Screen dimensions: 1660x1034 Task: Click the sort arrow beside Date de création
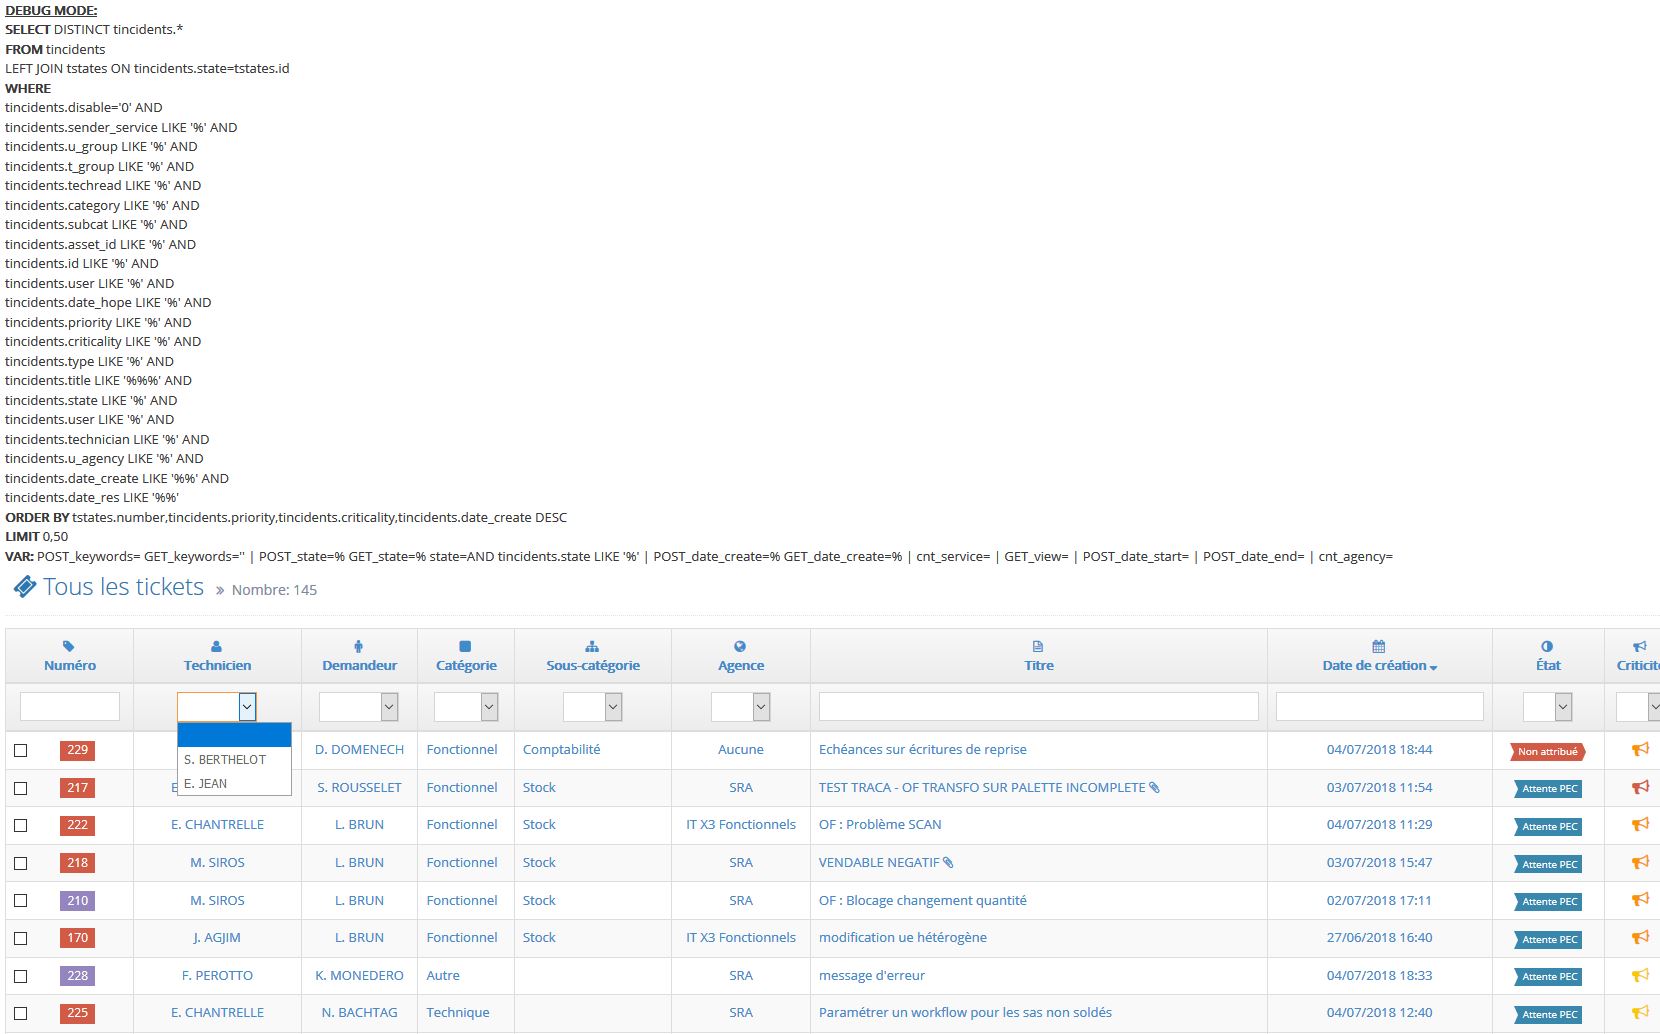1434,667
